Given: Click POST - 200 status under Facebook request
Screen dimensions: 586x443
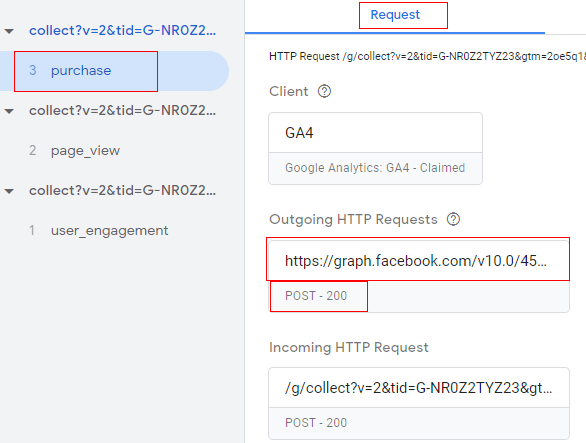Looking at the screenshot, I should pyautogui.click(x=316, y=296).
